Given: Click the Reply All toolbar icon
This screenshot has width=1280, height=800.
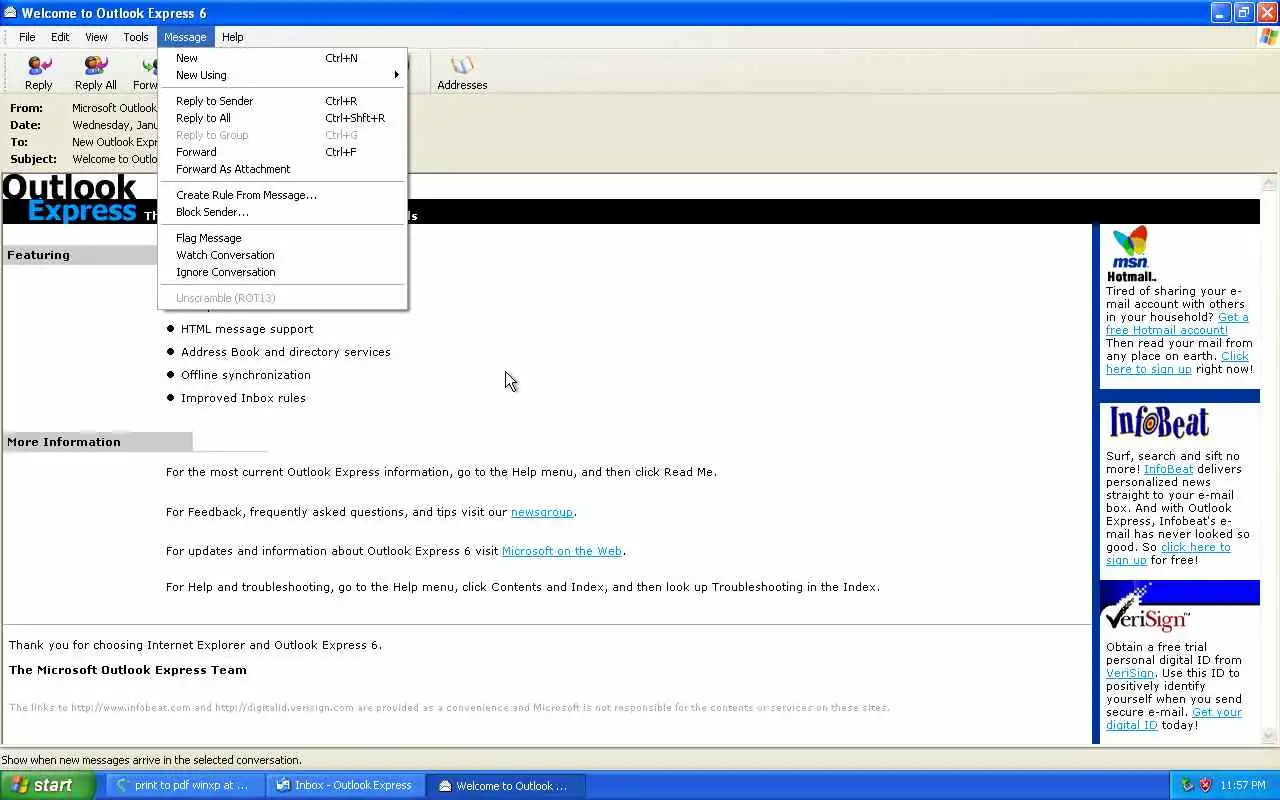Looking at the screenshot, I should 96,66.
